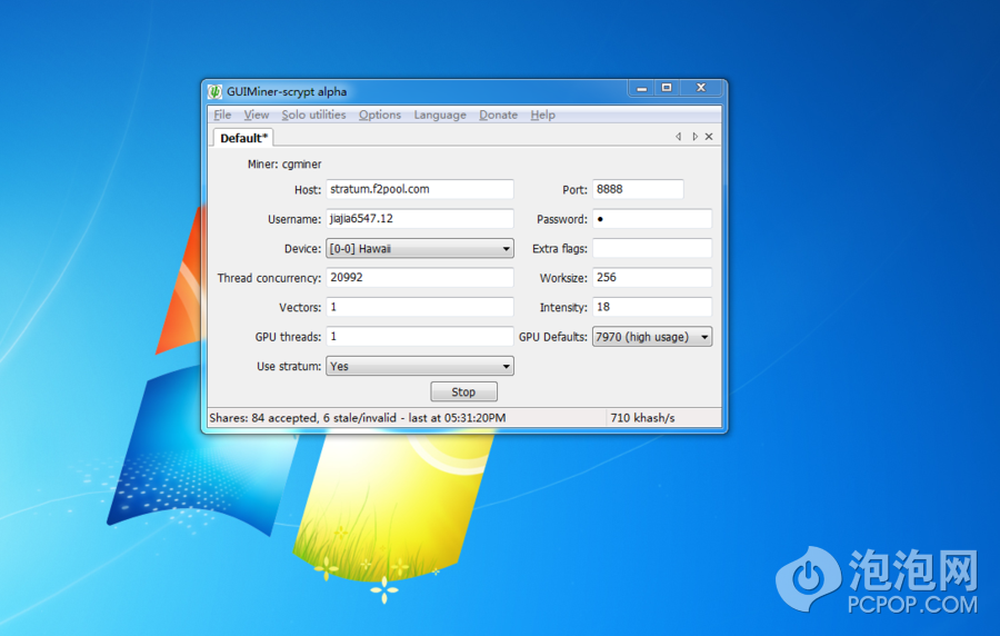The height and width of the screenshot is (636, 1000).
Task: Click the Host input field
Action: point(420,189)
